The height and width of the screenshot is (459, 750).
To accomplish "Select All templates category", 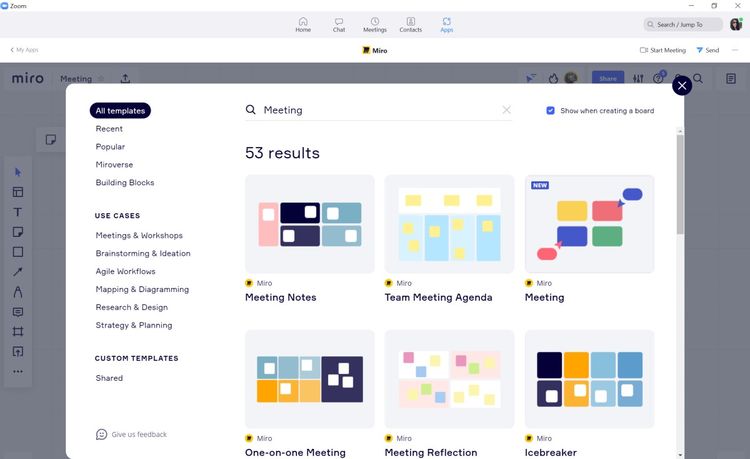I will tap(120, 110).
